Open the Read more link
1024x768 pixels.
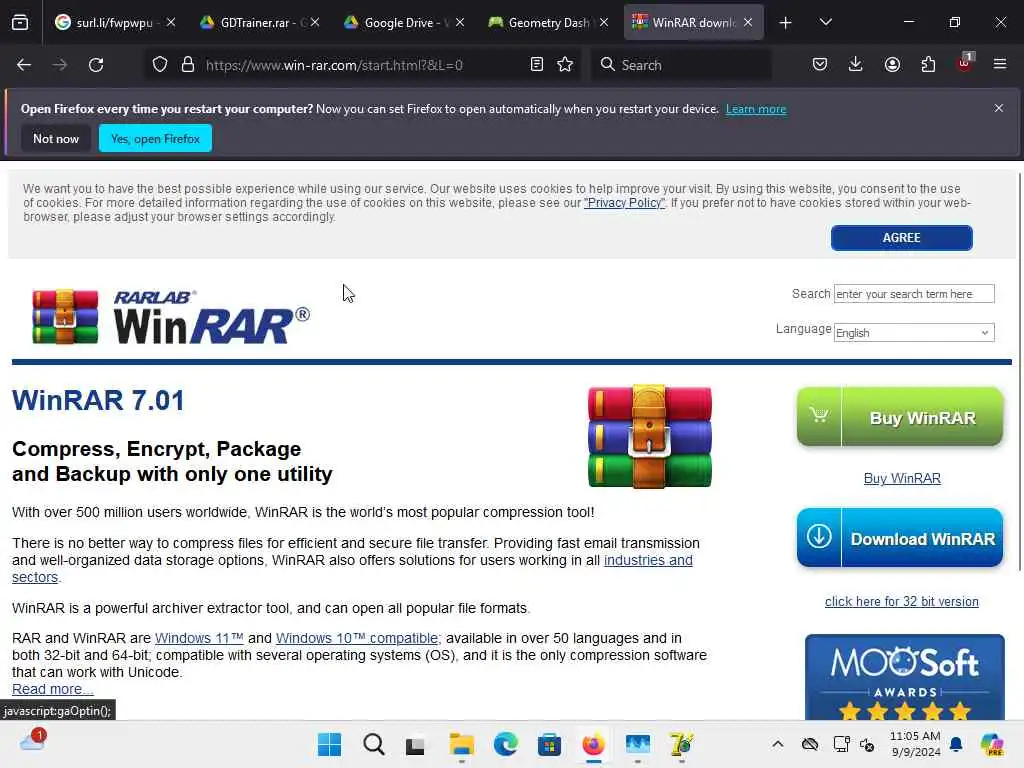(52, 689)
